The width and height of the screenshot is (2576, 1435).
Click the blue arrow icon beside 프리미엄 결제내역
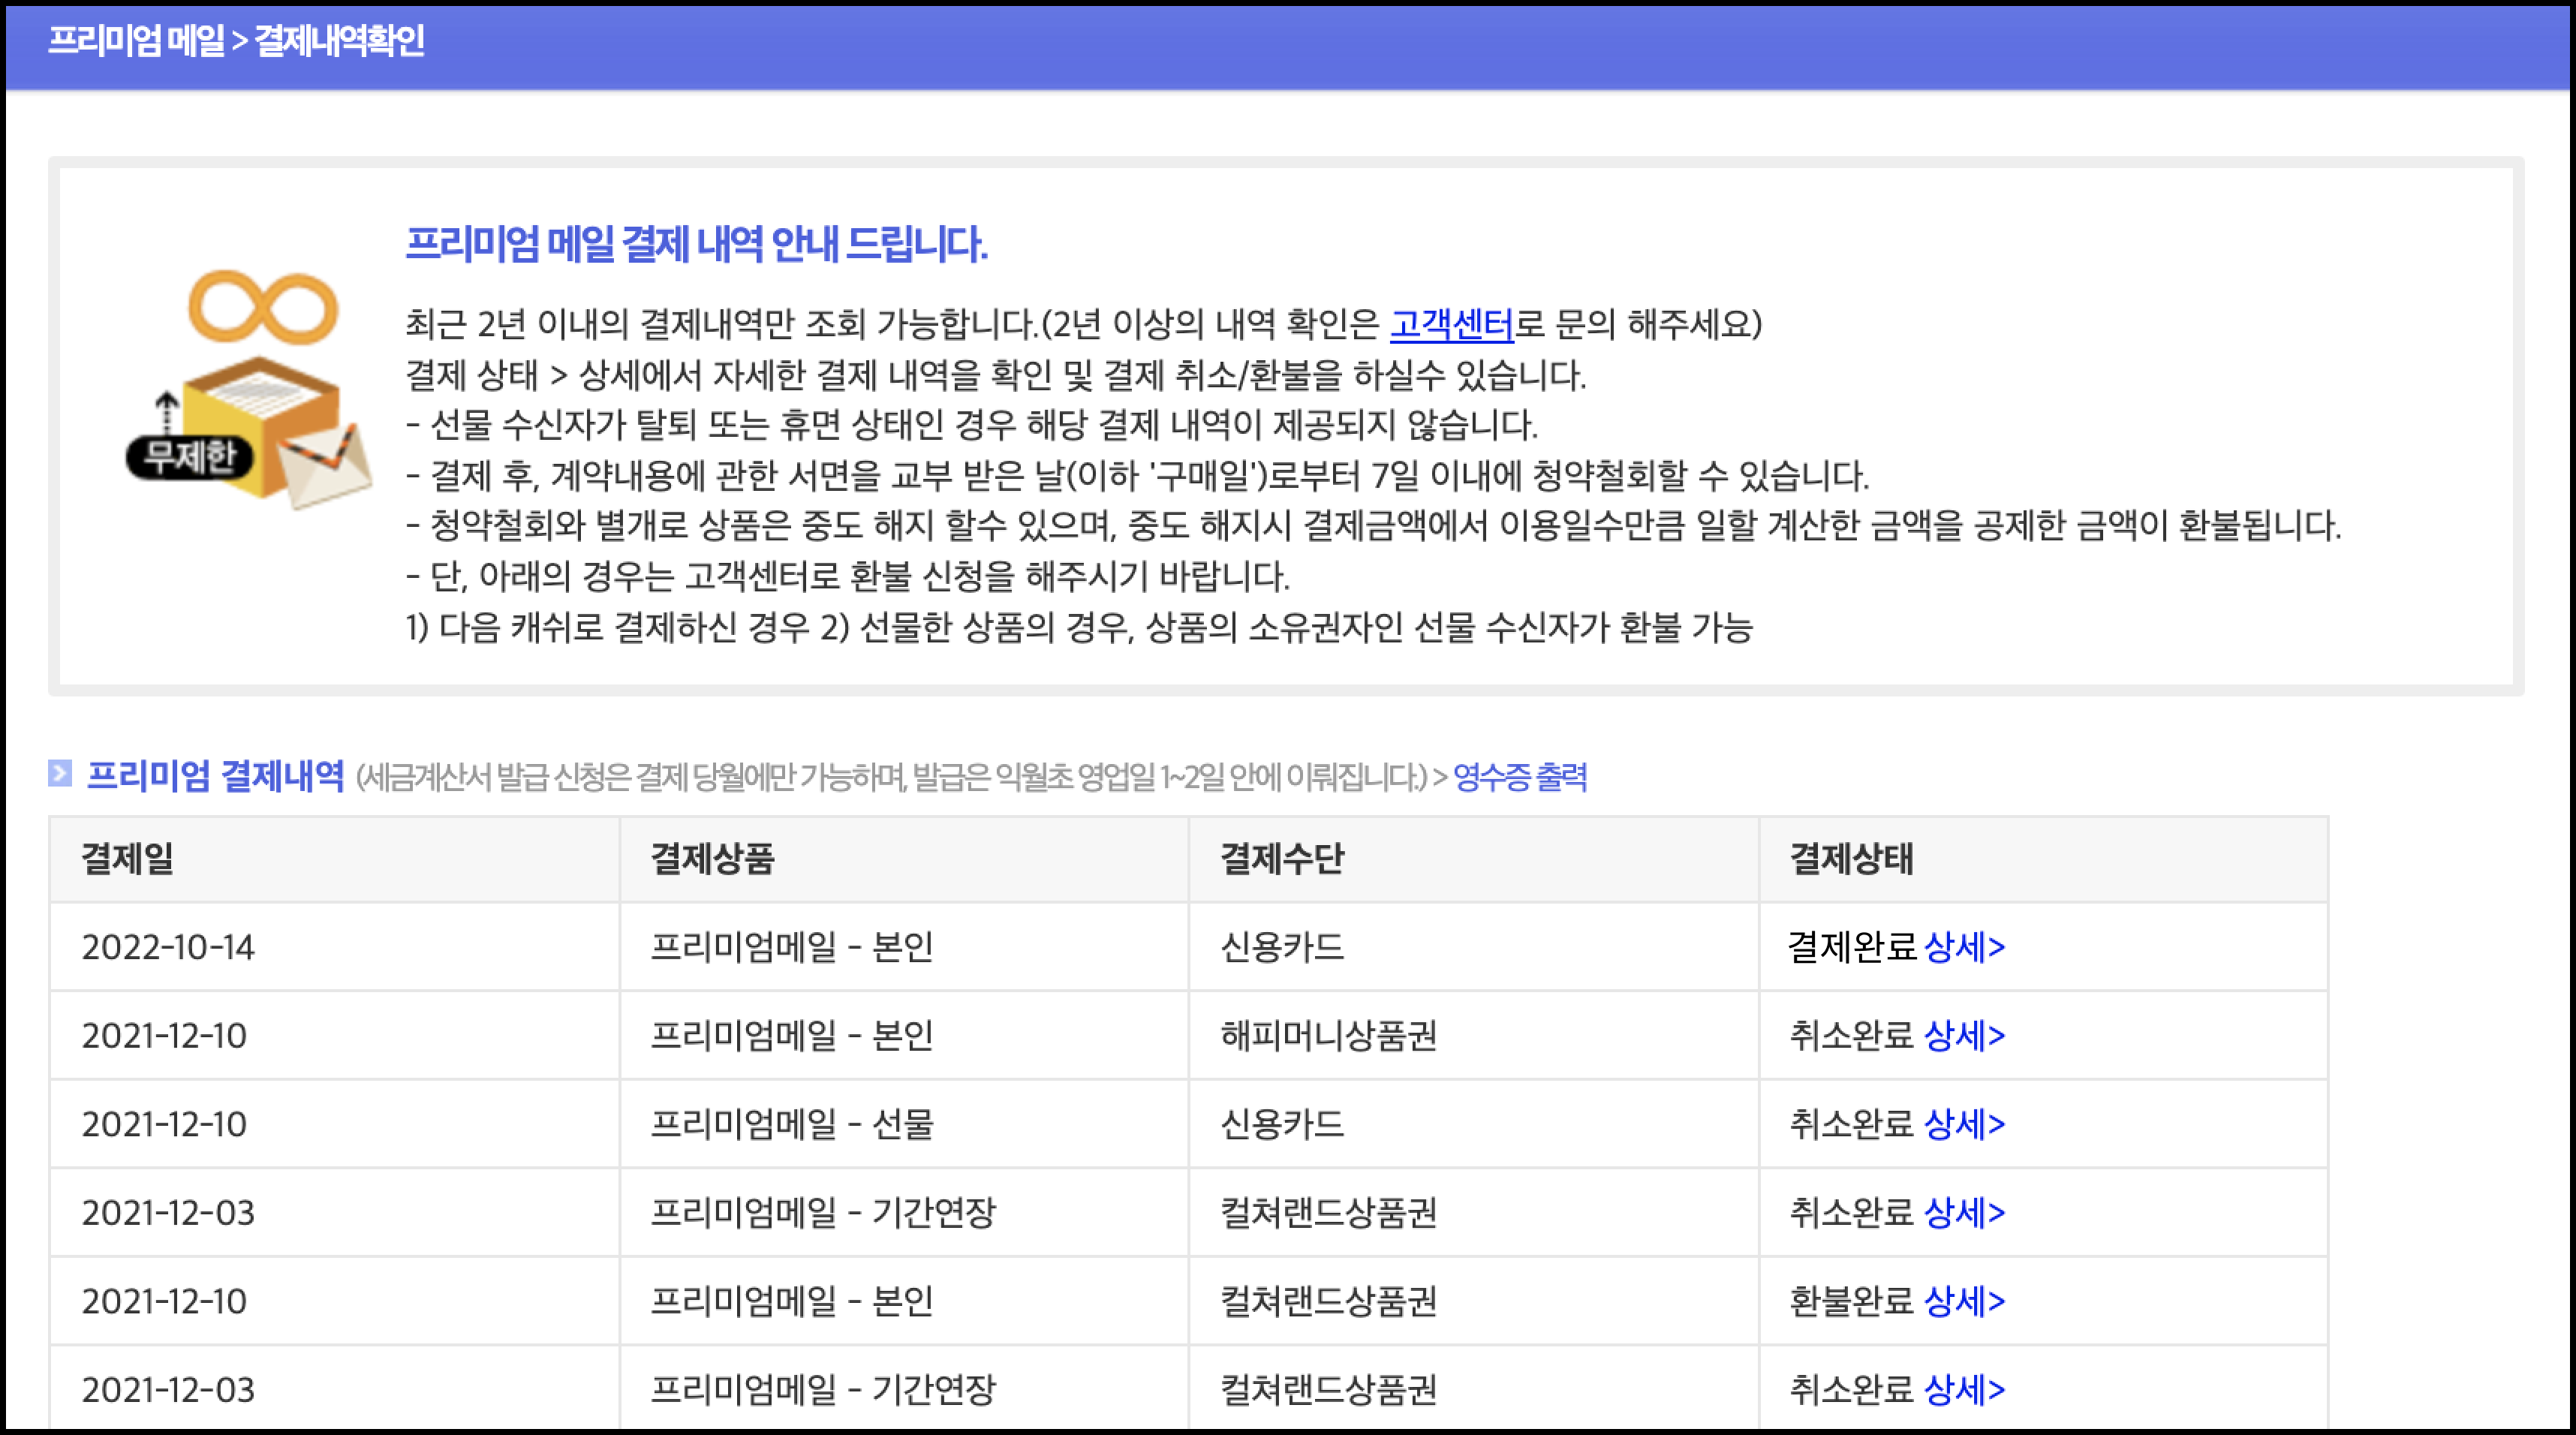click(x=60, y=774)
